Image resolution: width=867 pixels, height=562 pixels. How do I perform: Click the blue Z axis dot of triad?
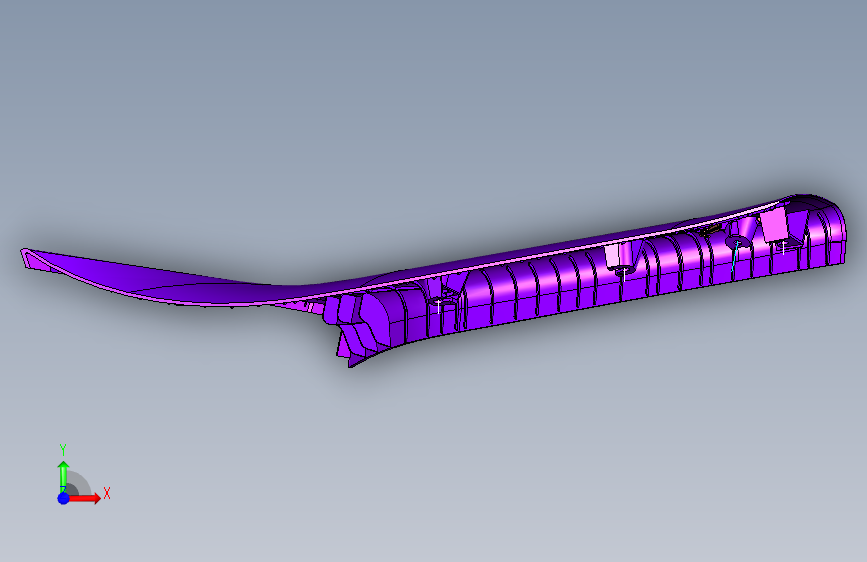[64, 498]
